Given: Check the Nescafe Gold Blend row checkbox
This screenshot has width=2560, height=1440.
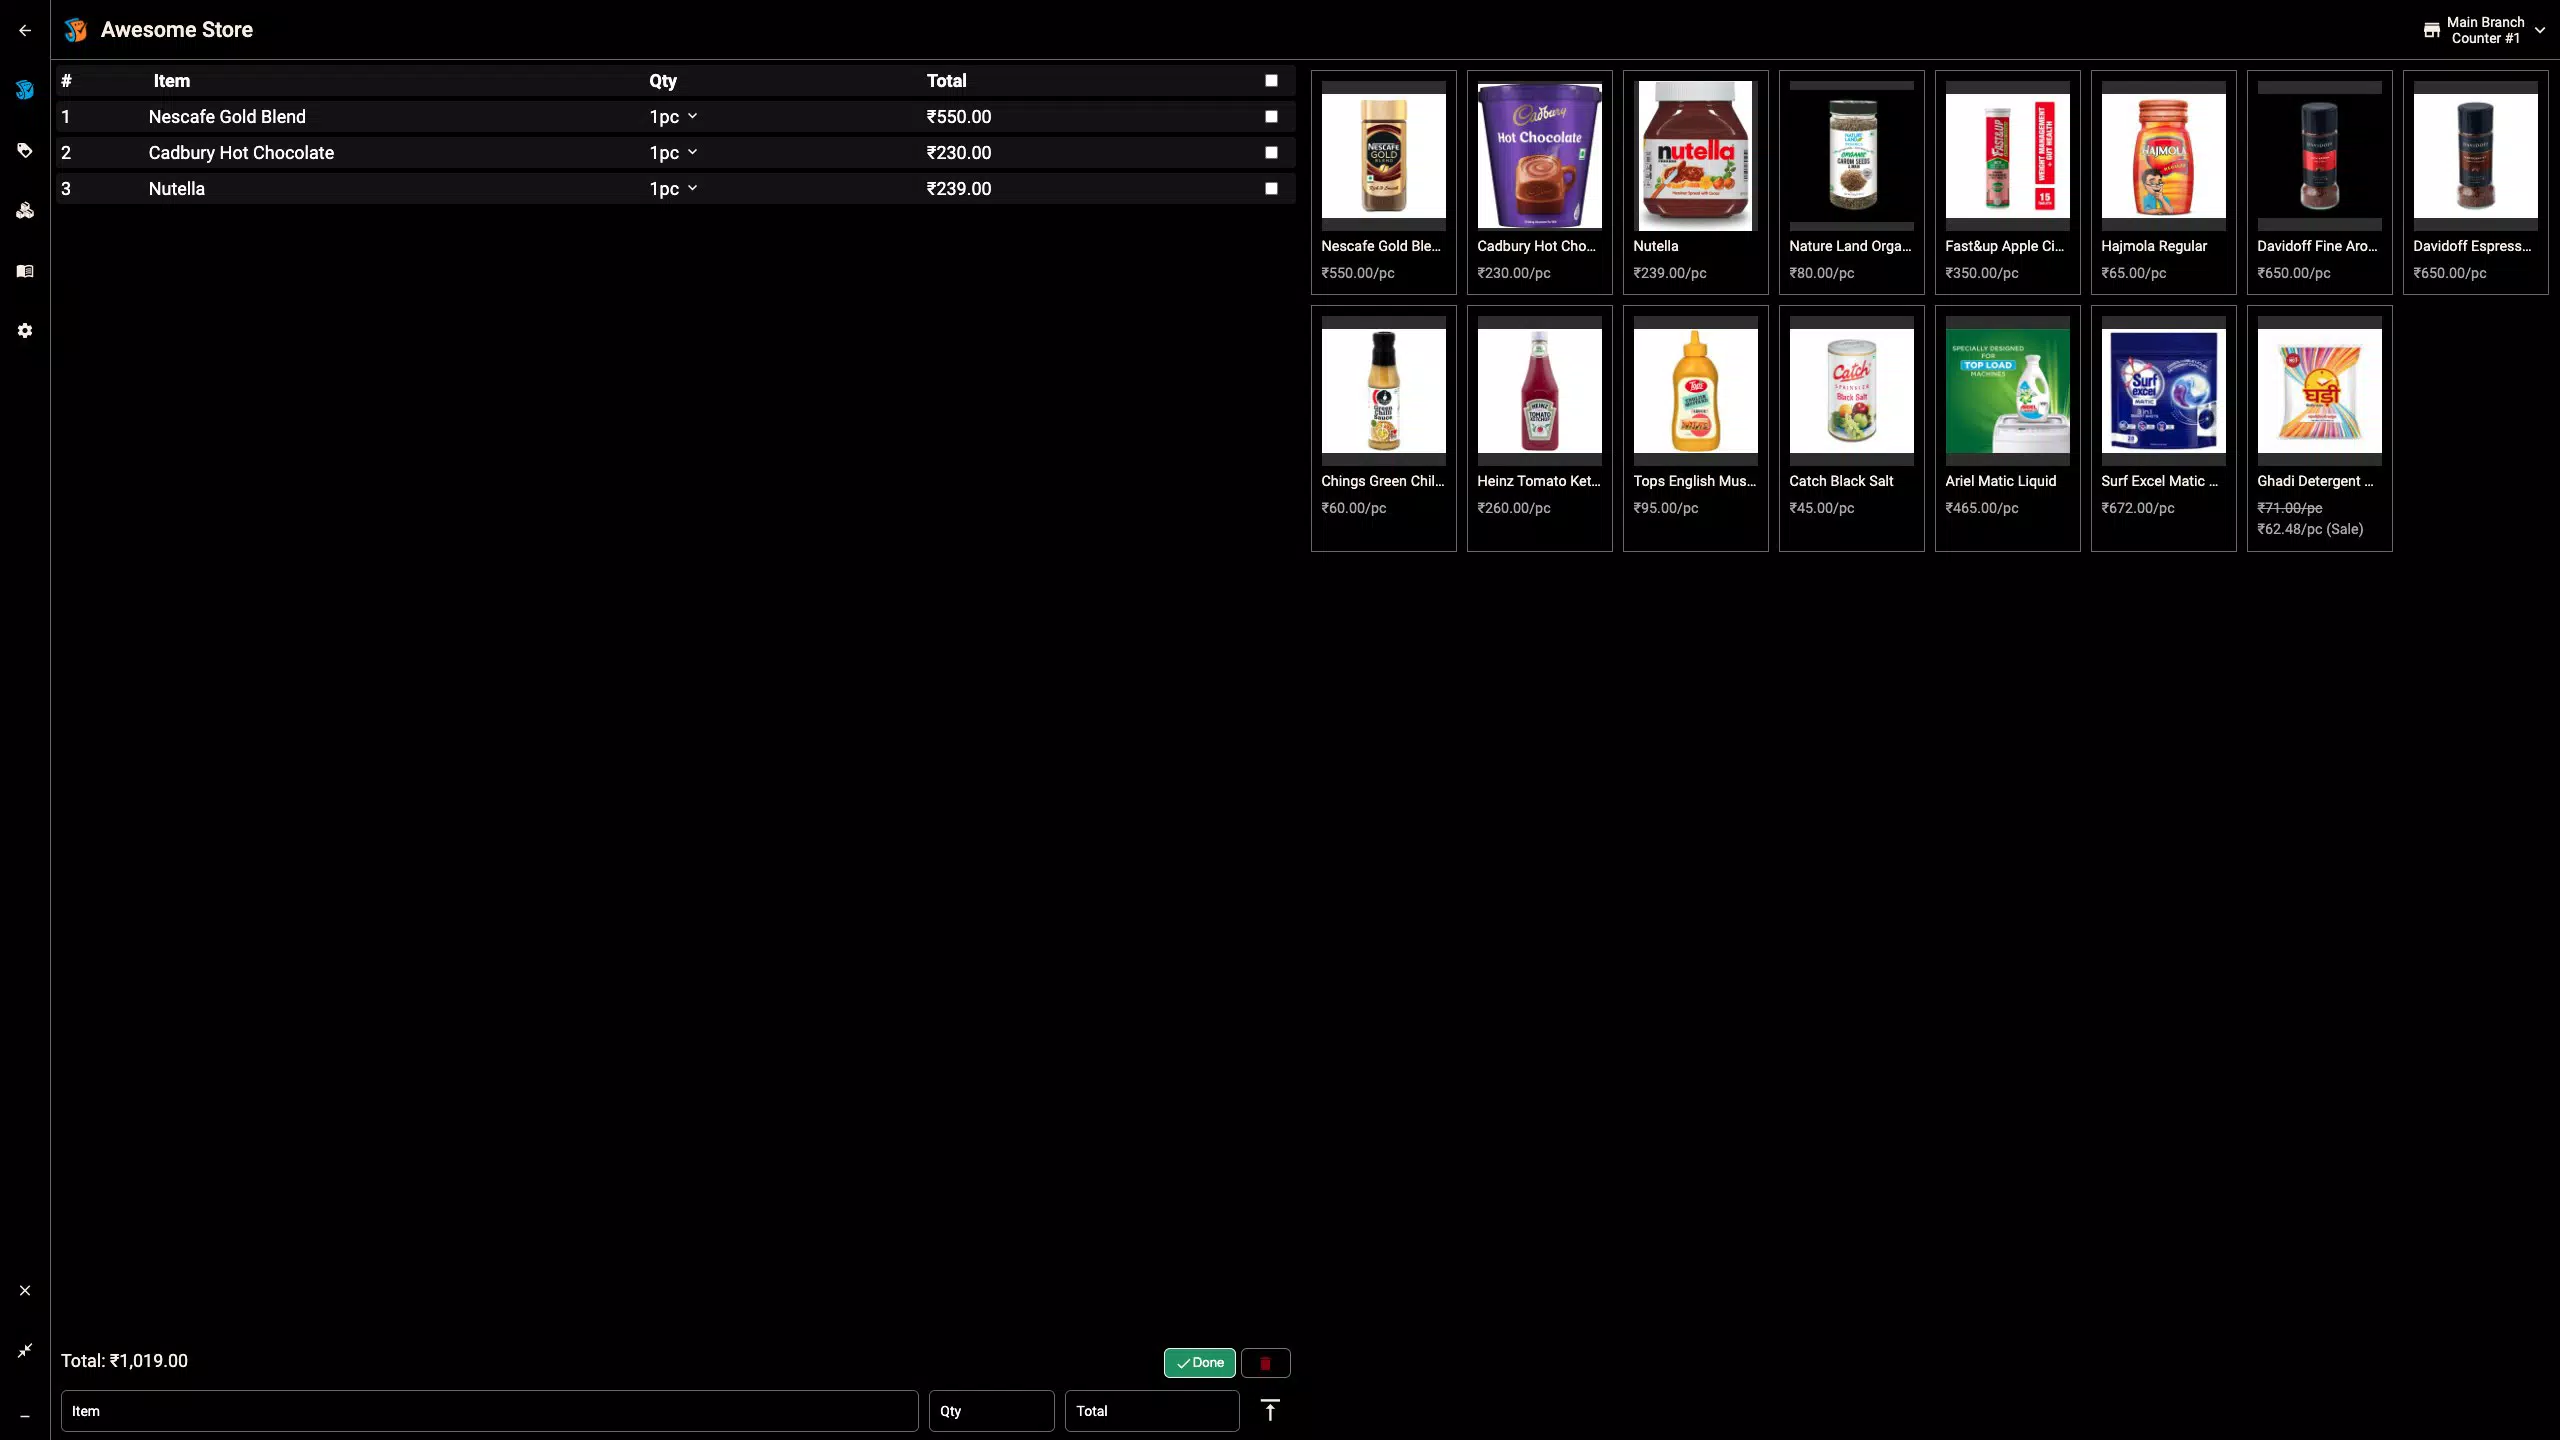Looking at the screenshot, I should coord(1271,117).
